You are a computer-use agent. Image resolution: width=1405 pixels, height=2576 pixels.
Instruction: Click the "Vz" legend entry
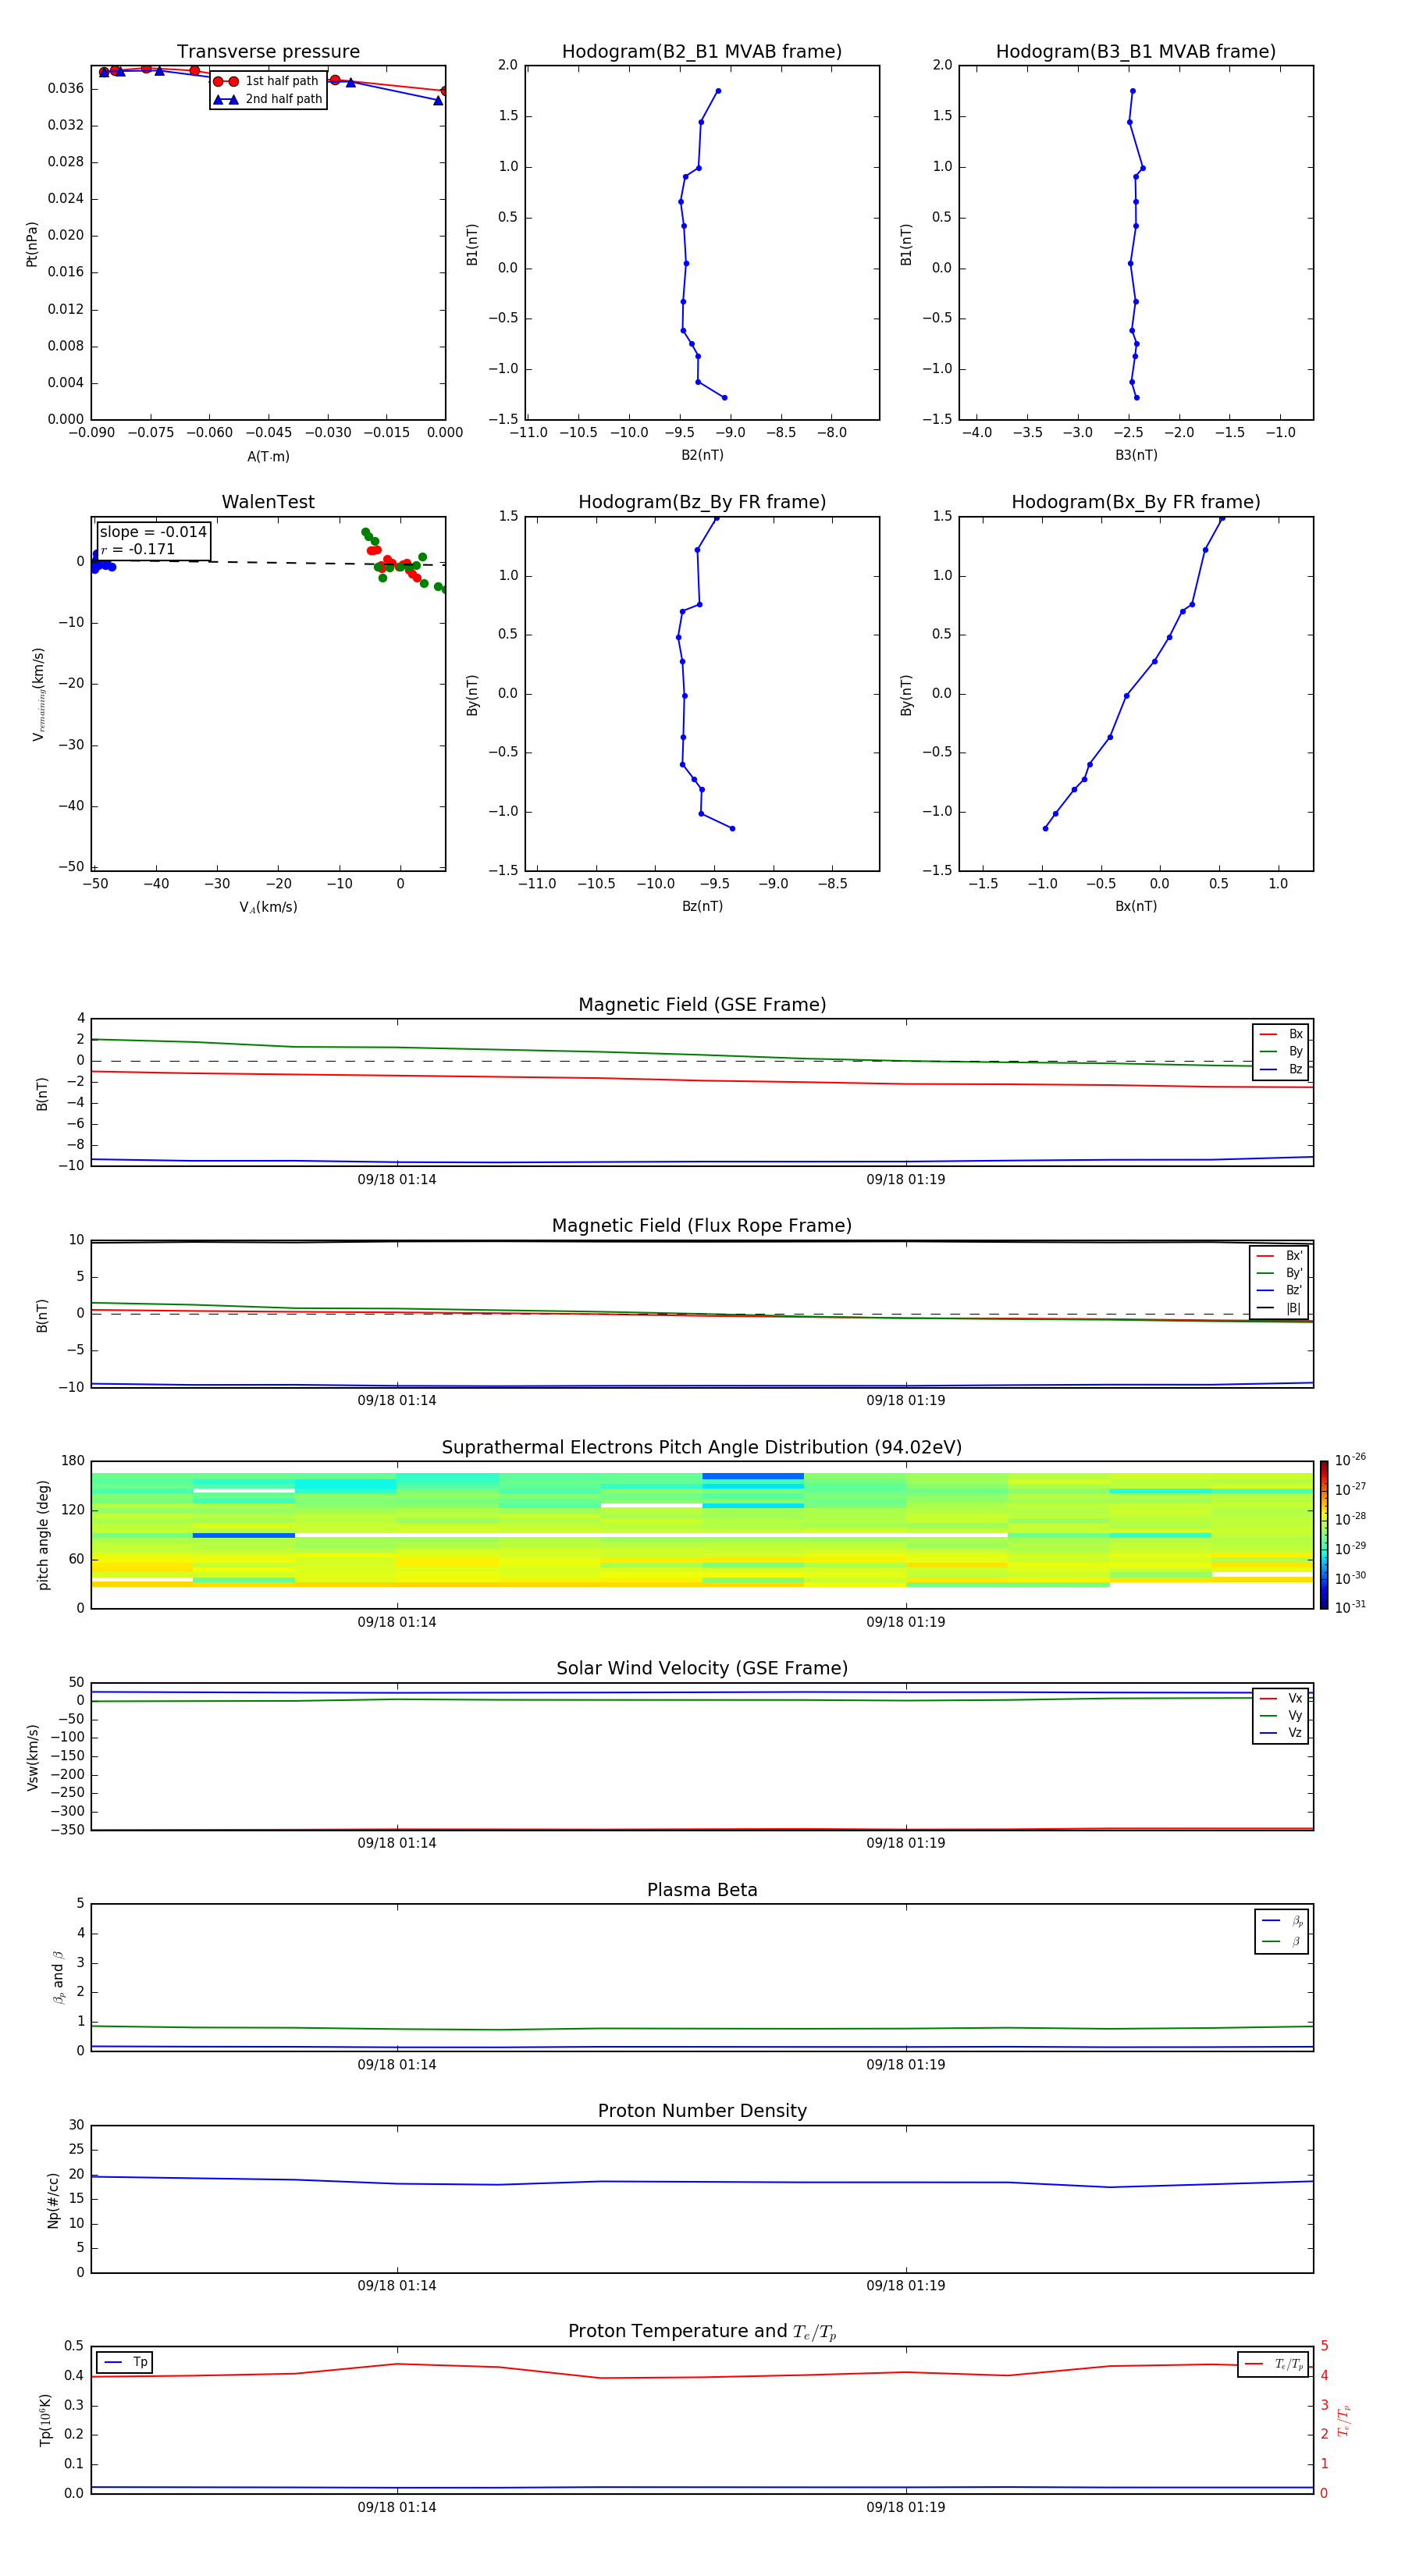click(1281, 1733)
